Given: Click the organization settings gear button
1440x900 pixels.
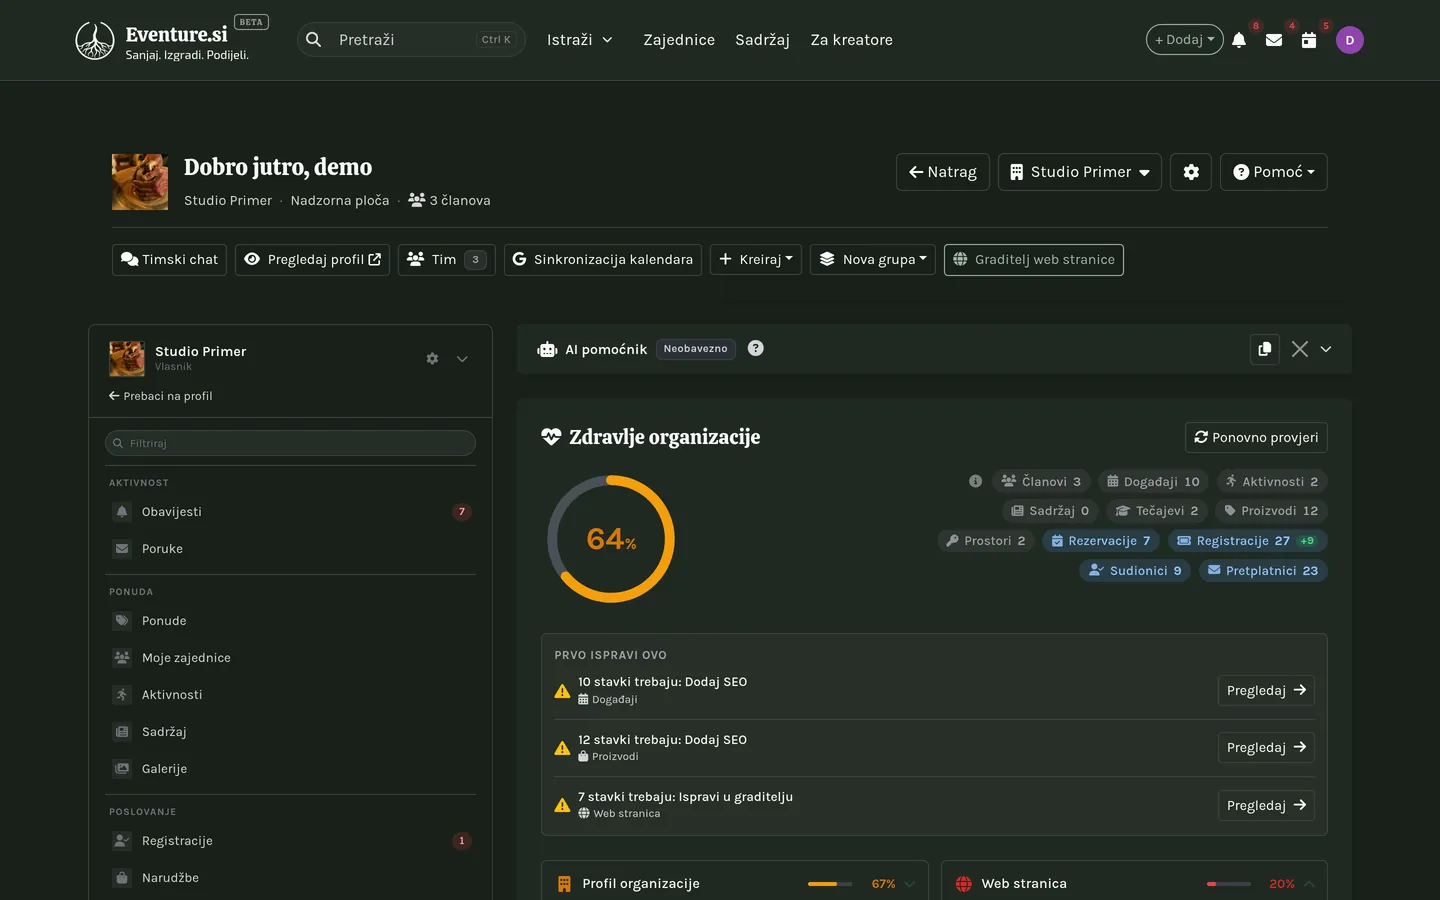Looking at the screenshot, I should (x=1191, y=172).
